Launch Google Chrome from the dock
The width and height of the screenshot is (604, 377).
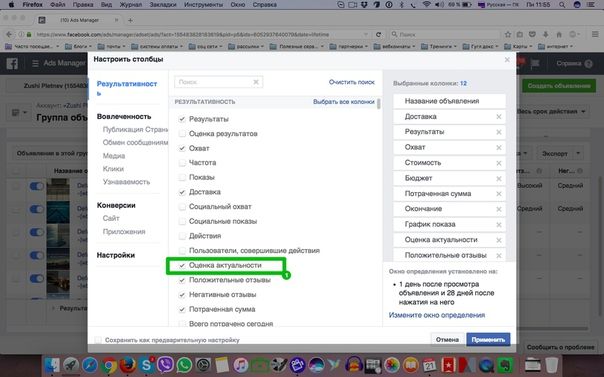click(x=109, y=365)
